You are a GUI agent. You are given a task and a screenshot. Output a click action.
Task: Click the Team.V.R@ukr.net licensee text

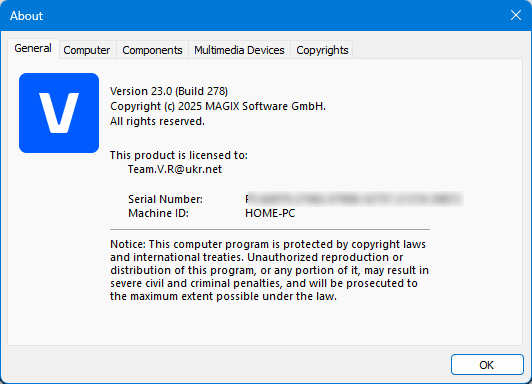click(x=175, y=169)
